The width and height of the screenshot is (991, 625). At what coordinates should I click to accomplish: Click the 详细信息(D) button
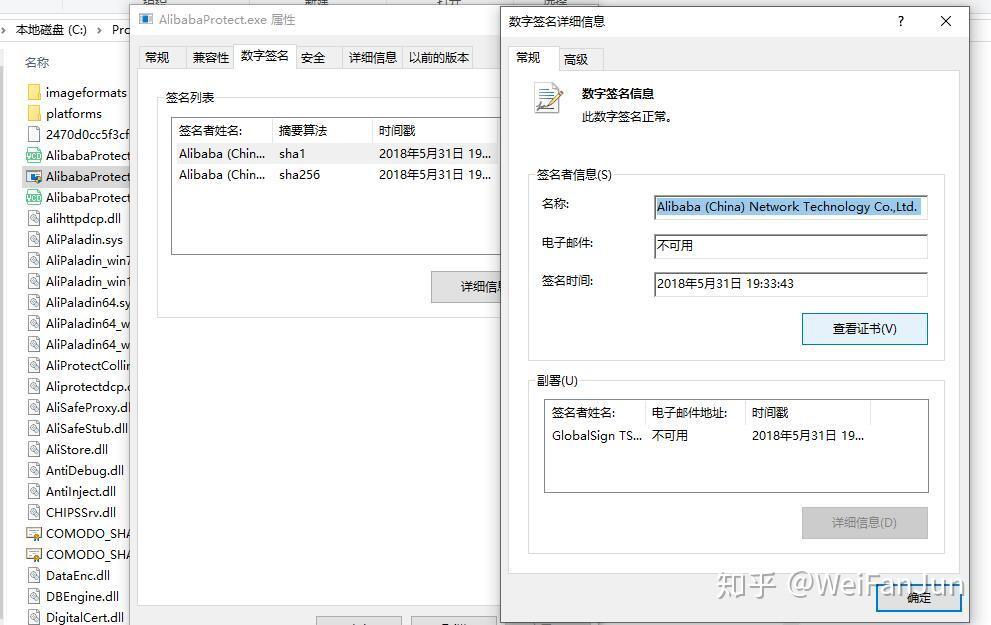(865, 523)
